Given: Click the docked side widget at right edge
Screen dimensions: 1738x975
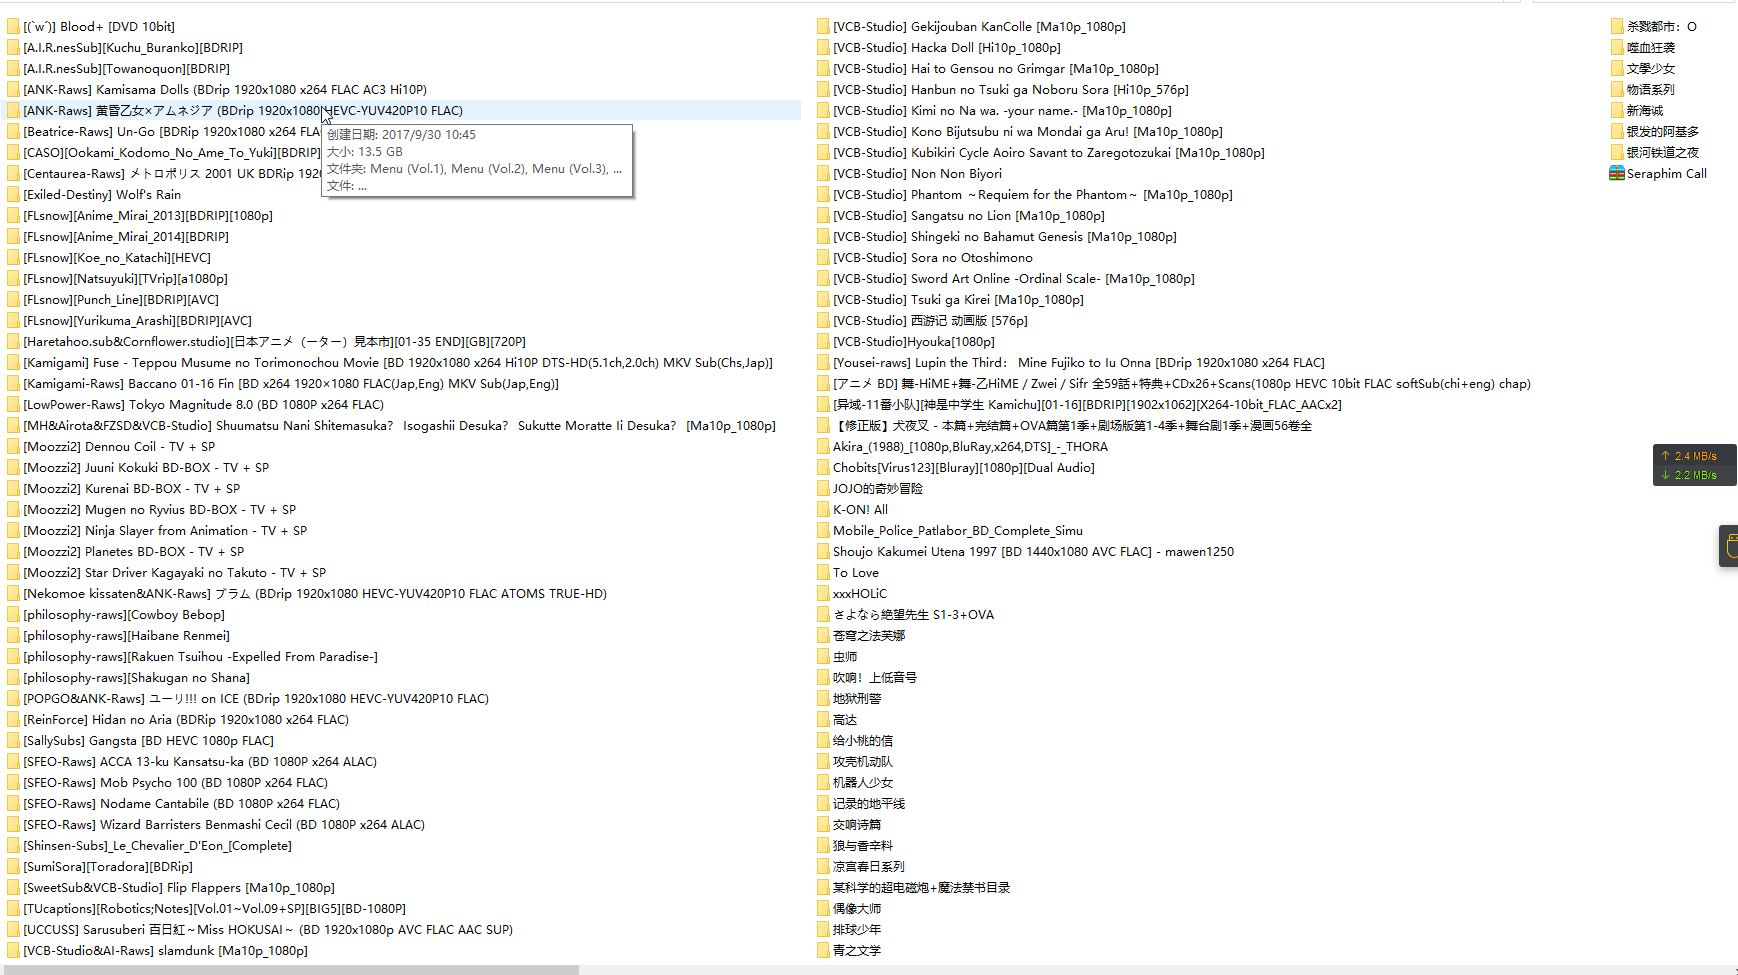Looking at the screenshot, I should 1729,546.
